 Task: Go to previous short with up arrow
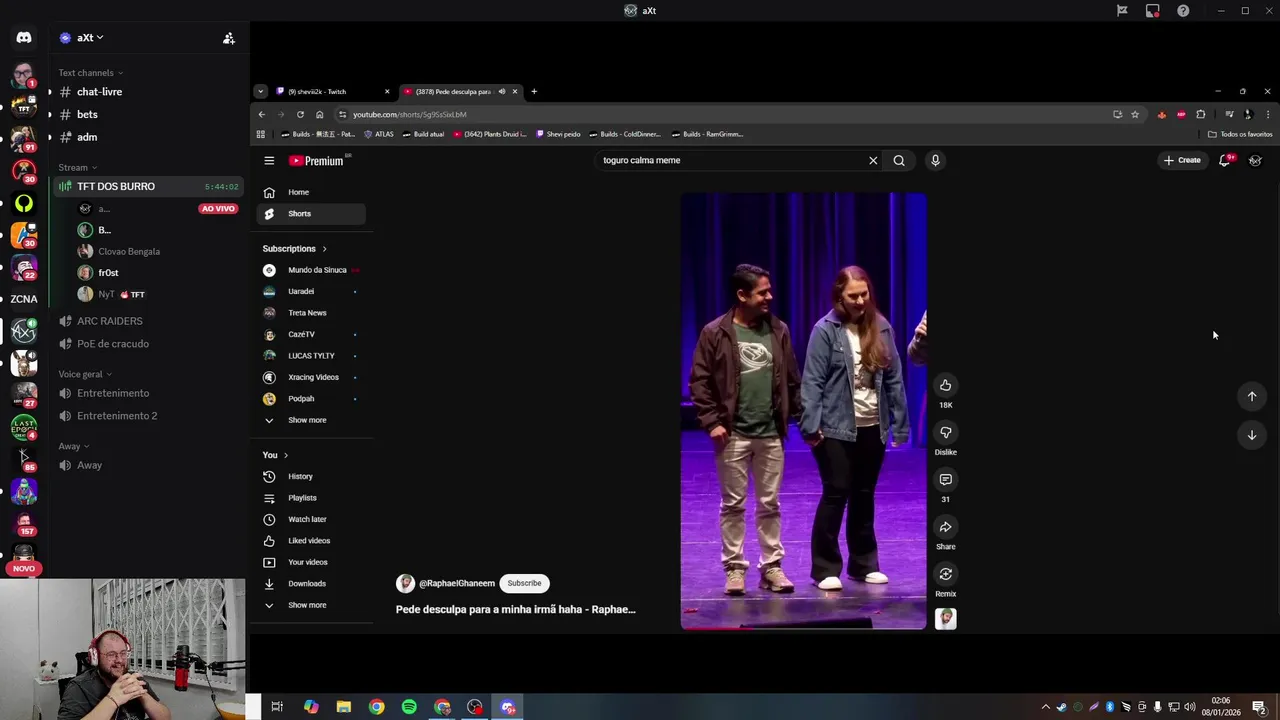click(1251, 396)
